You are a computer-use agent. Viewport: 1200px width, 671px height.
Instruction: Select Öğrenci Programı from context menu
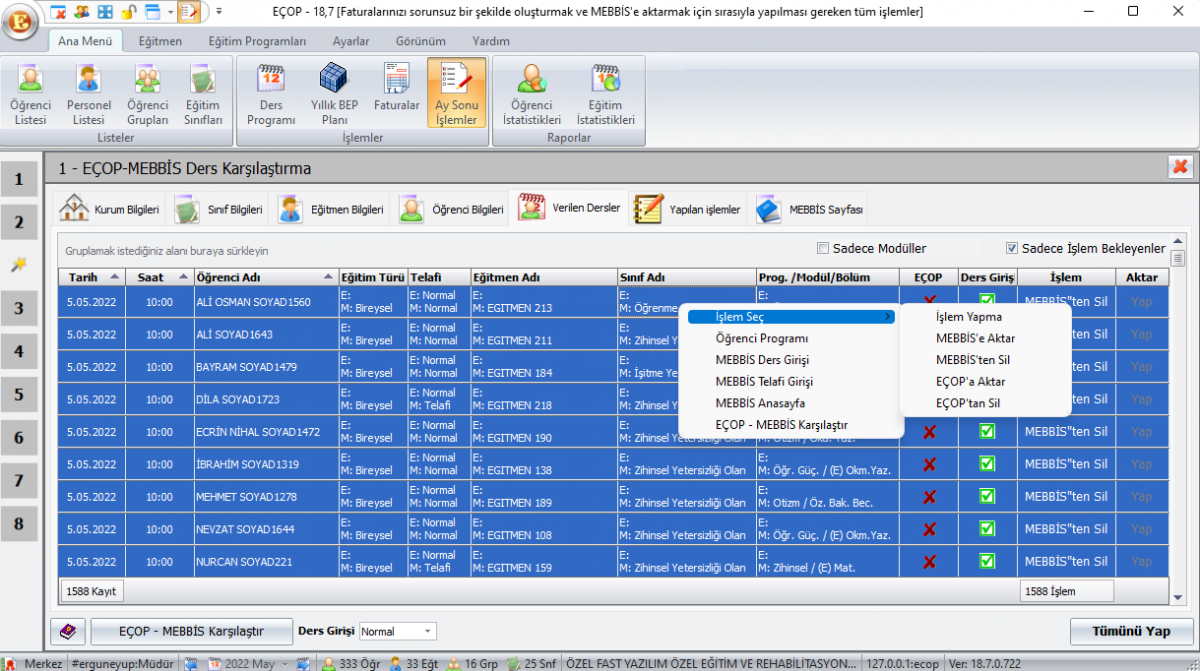tap(762, 338)
